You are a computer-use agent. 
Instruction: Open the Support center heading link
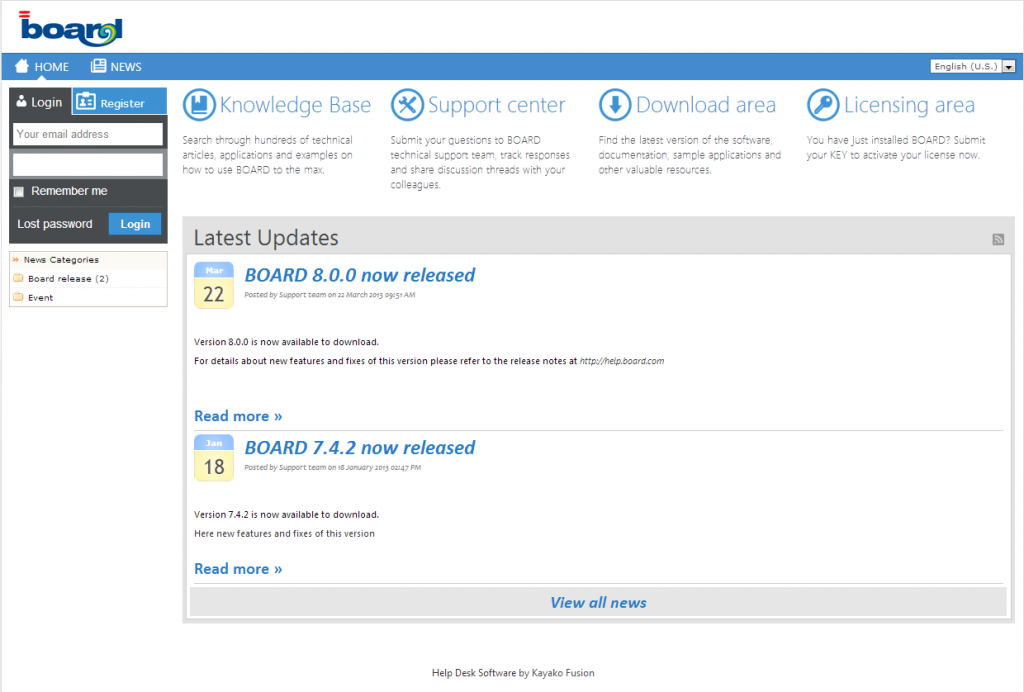496,104
